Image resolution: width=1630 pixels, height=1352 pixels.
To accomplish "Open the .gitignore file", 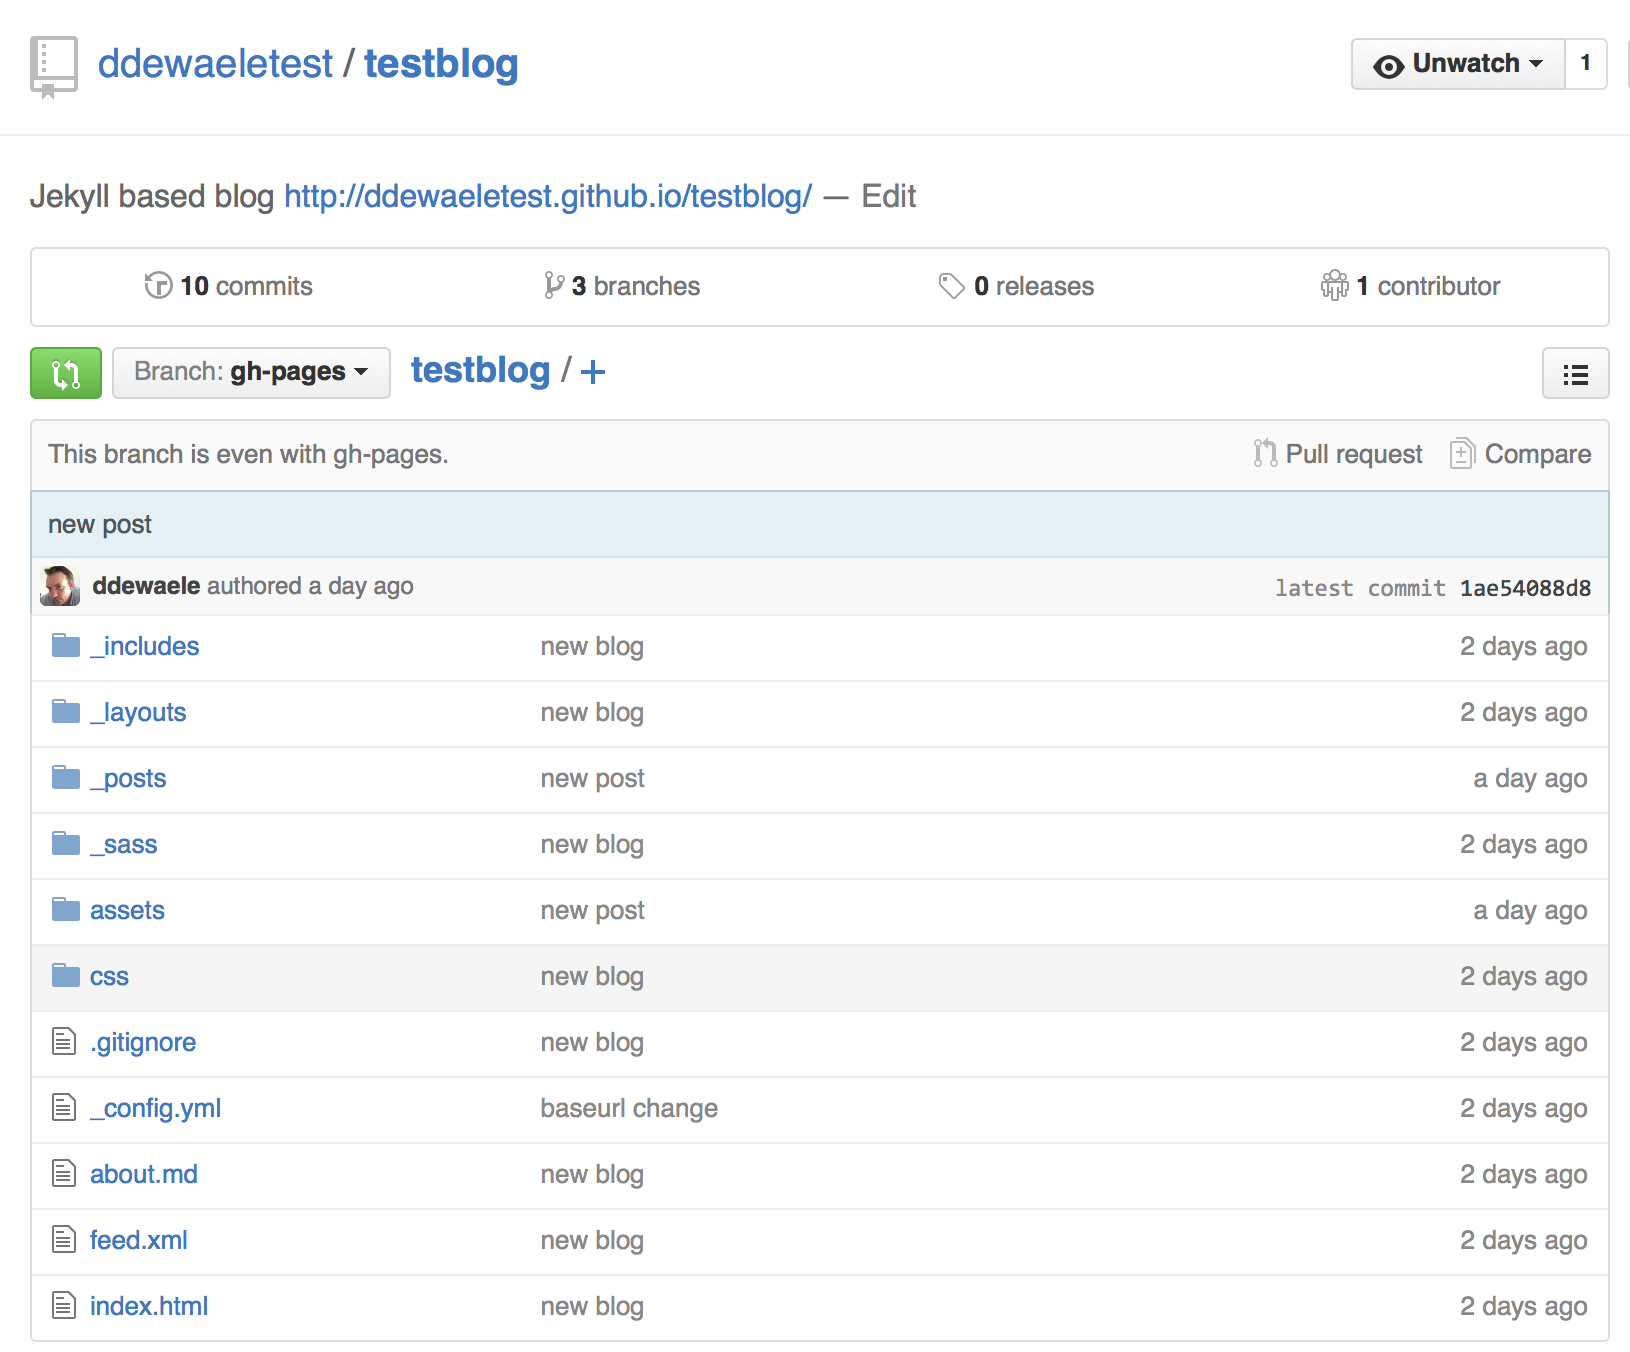I will coord(143,1042).
